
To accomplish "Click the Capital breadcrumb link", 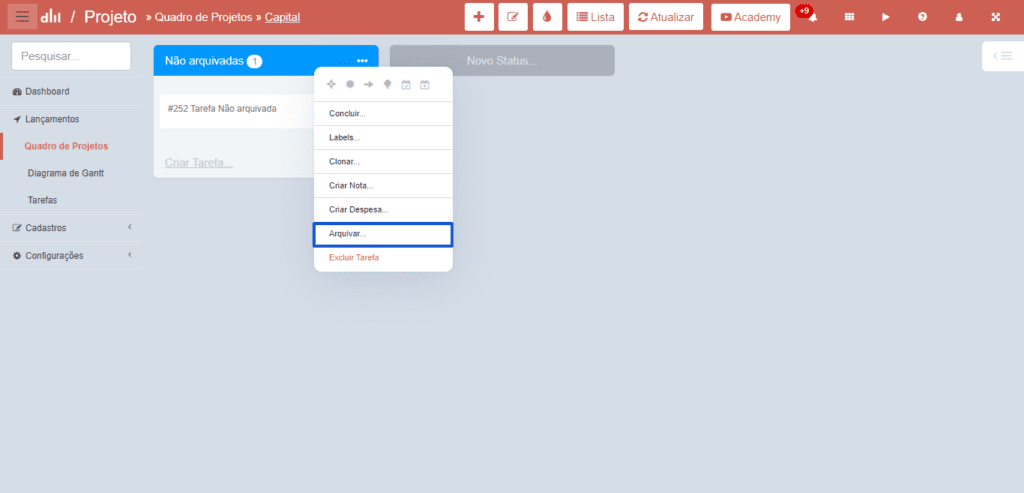I will click(x=282, y=18).
